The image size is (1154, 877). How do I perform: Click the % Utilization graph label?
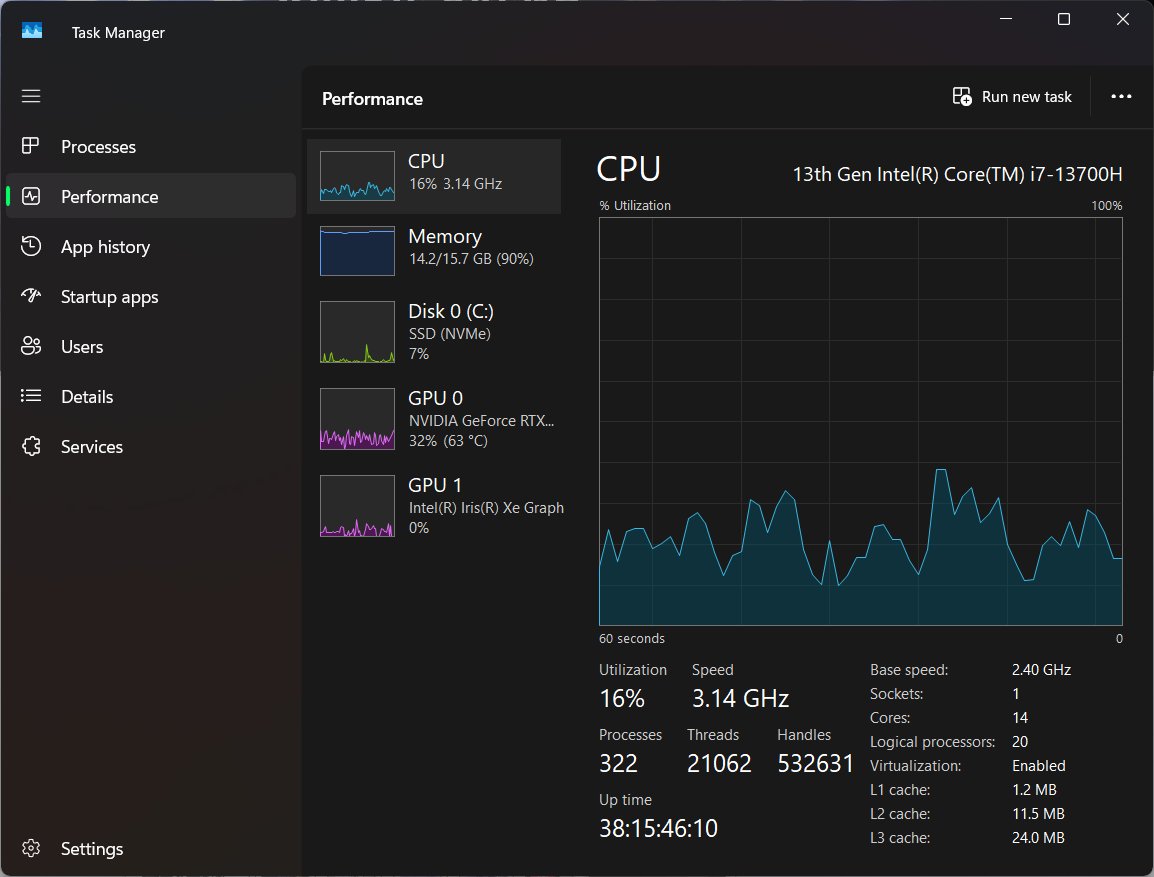coord(635,206)
